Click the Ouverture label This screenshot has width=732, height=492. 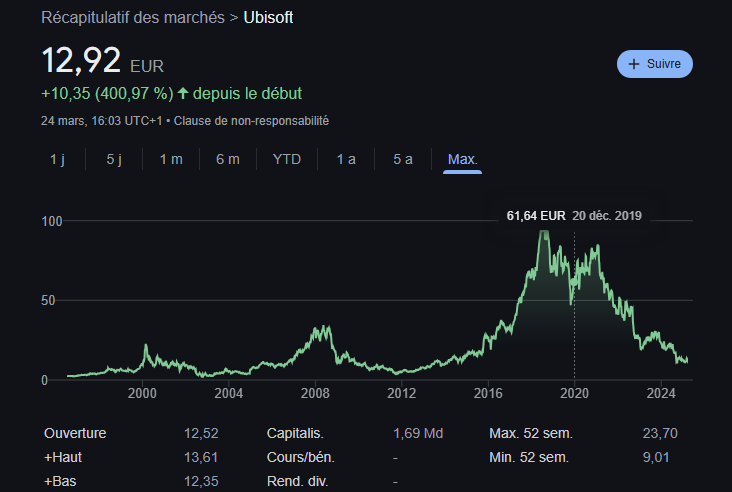75,433
